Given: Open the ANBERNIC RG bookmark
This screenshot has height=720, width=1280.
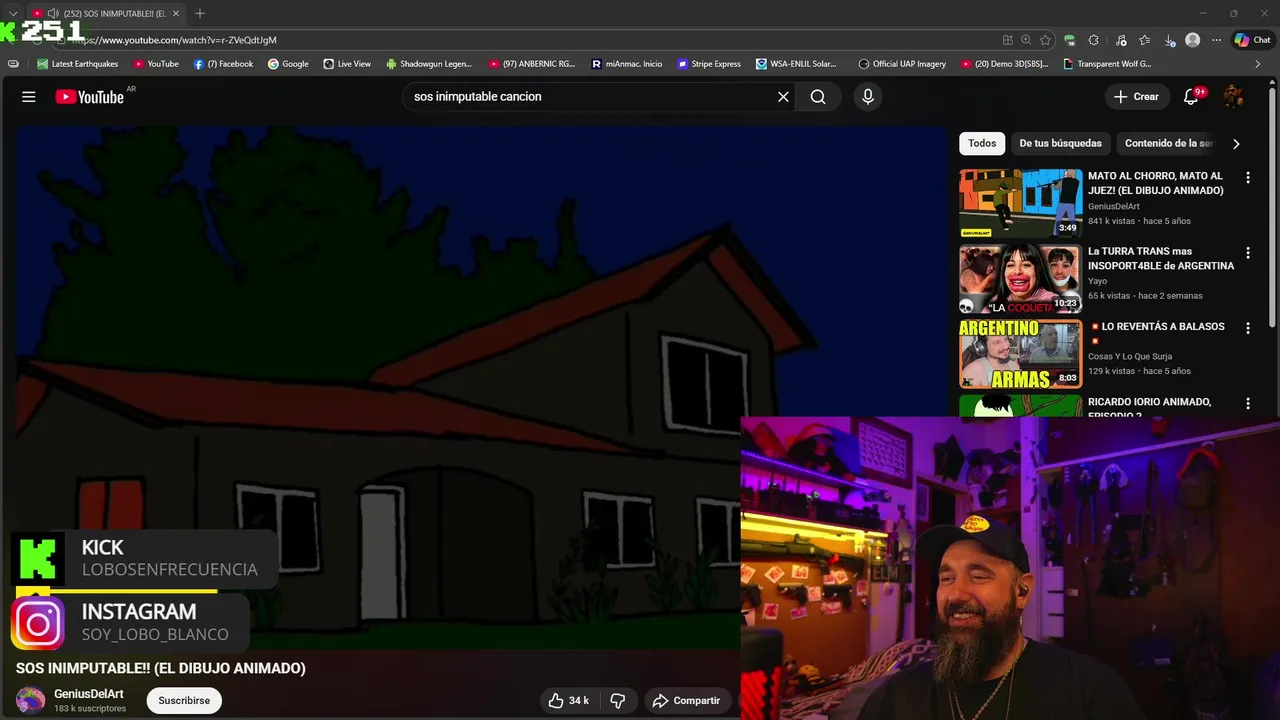Looking at the screenshot, I should click(532, 64).
